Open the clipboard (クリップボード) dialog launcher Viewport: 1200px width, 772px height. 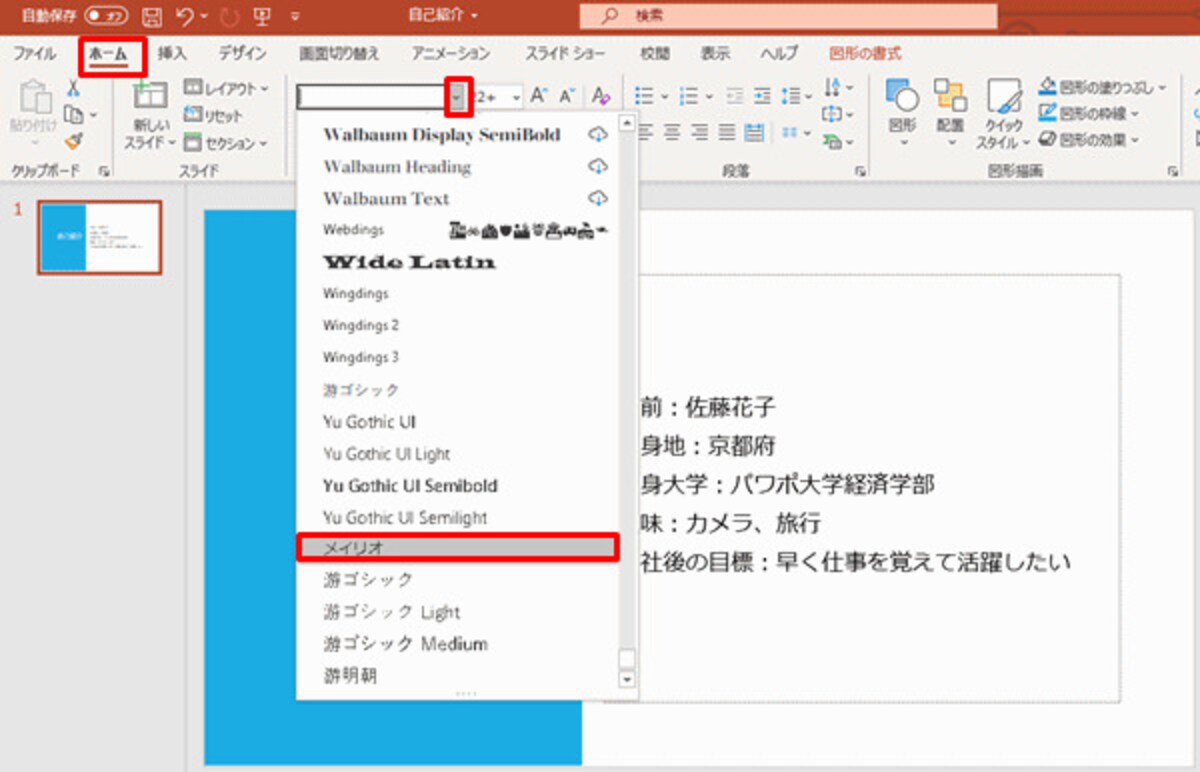coord(104,172)
